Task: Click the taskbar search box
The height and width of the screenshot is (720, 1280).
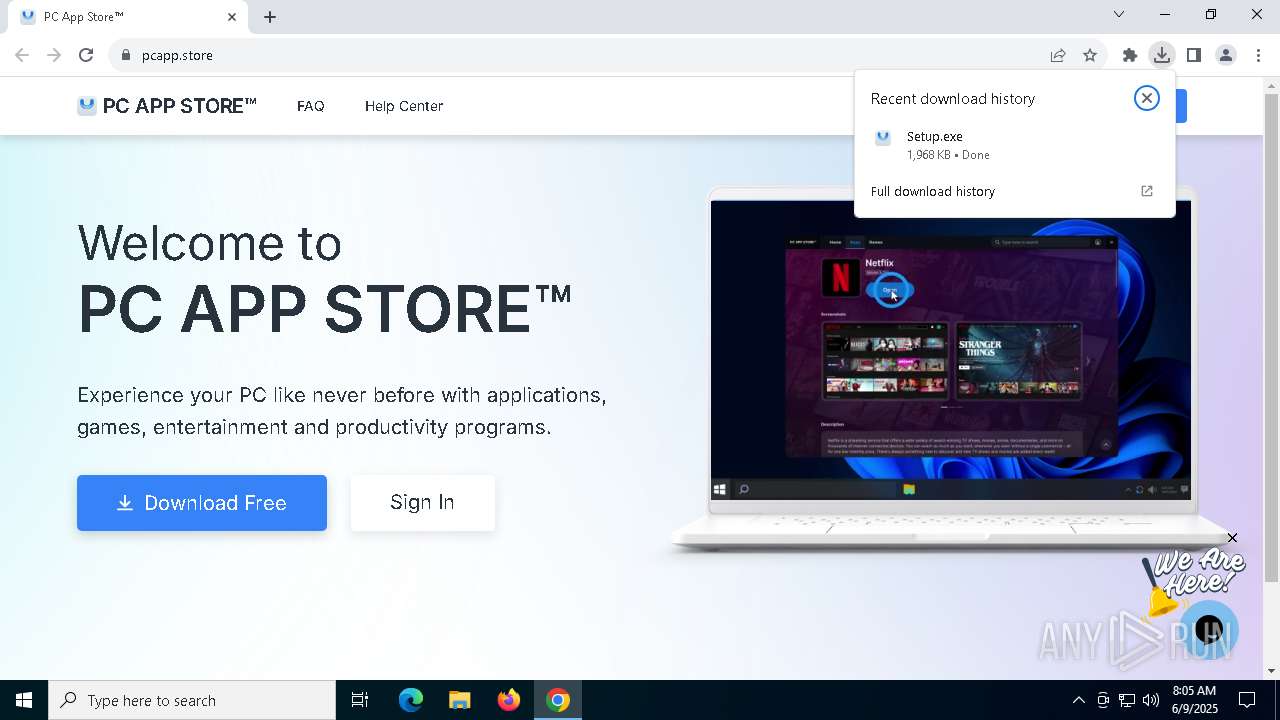Action: coord(192,700)
